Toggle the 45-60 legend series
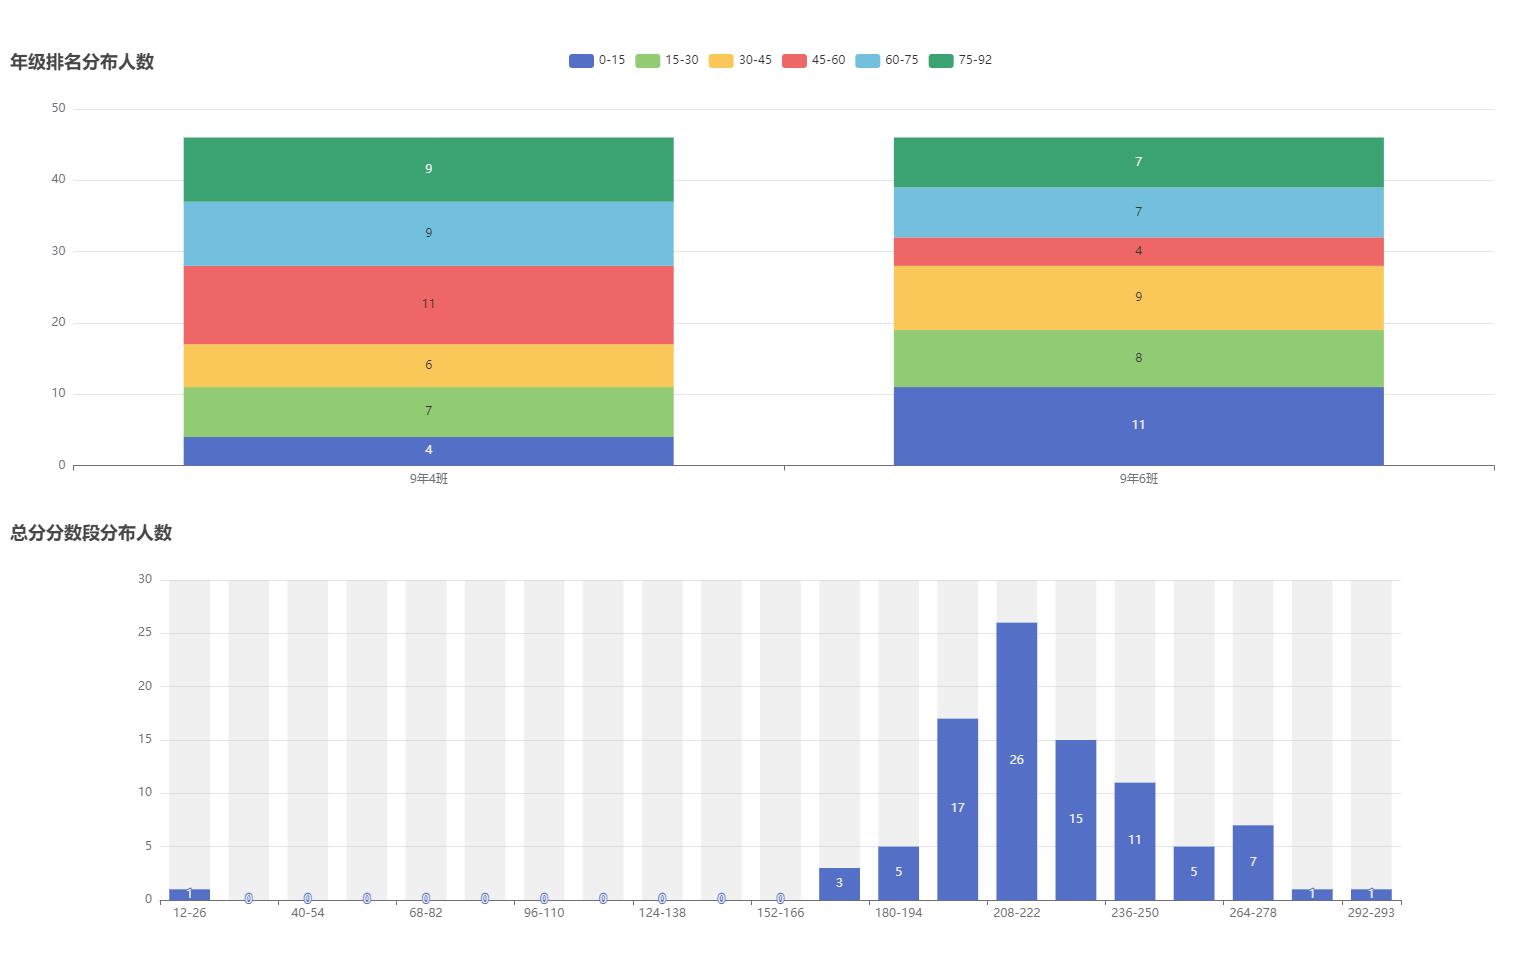 click(814, 60)
